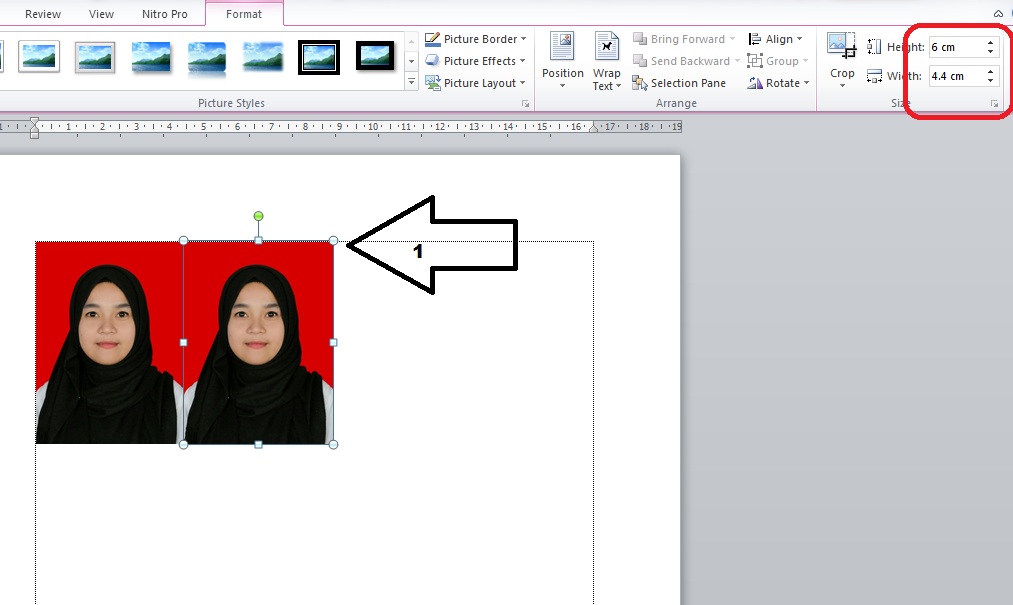Apply the reflected rounded rectangle style
Image resolution: width=1013 pixels, height=605 pixels.
click(x=207, y=58)
